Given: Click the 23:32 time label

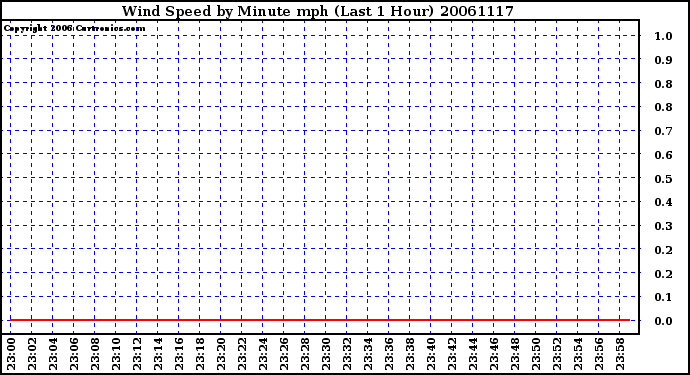Looking at the screenshot, I should point(347,354).
